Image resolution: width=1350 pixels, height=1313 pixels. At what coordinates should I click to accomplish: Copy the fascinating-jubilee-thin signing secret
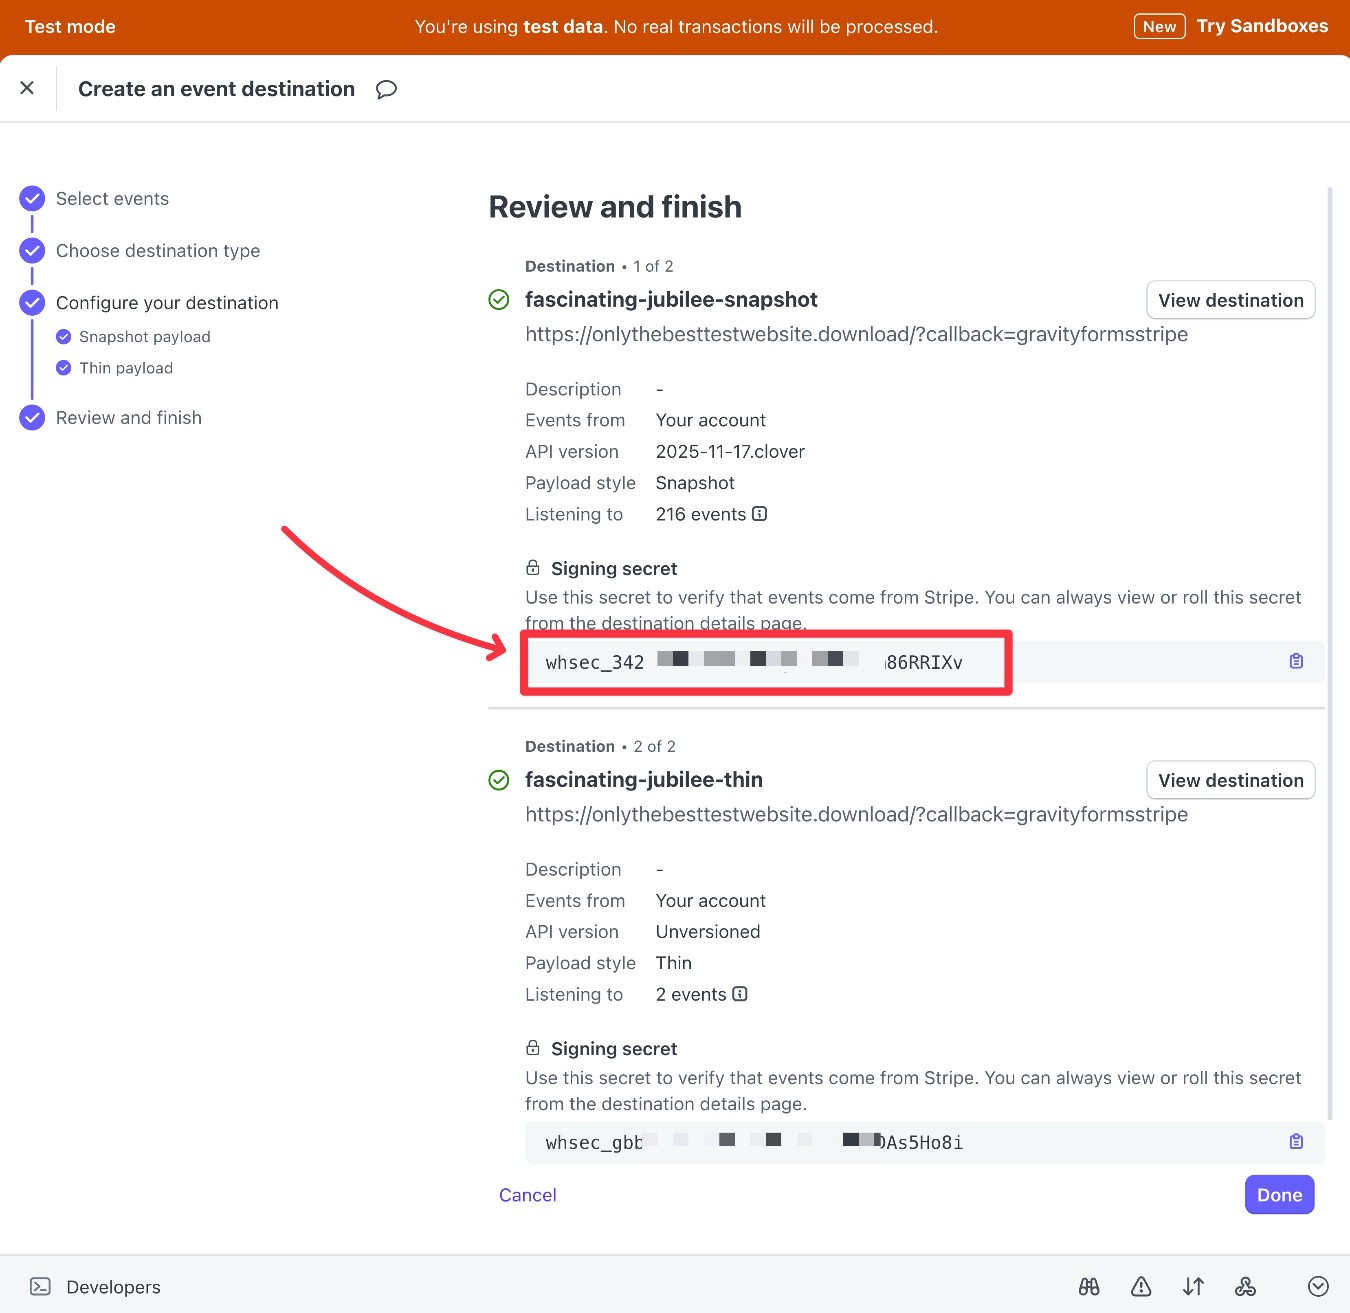pyautogui.click(x=1295, y=1141)
